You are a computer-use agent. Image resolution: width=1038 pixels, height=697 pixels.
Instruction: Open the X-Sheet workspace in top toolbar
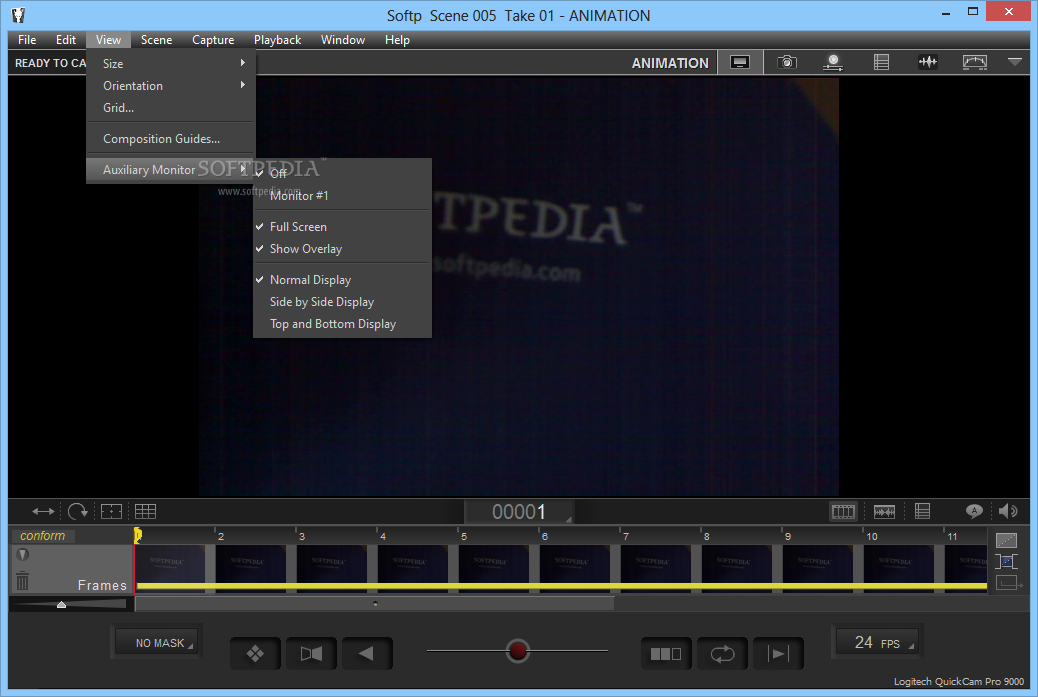click(881, 62)
